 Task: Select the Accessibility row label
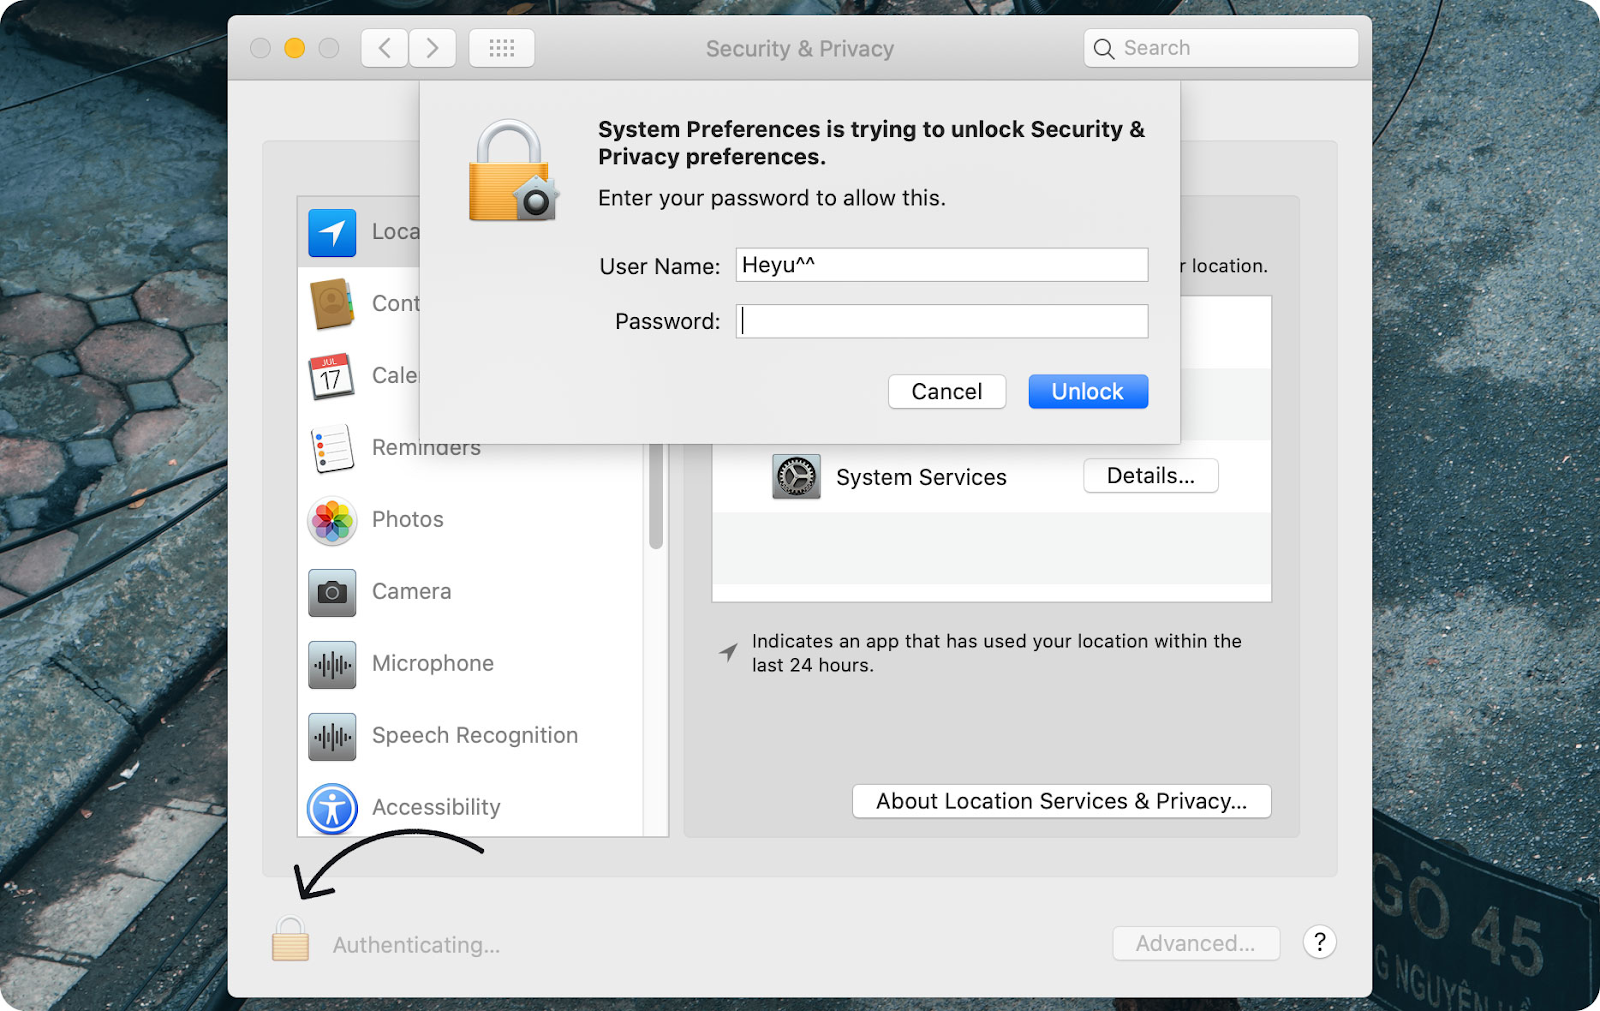[436, 807]
